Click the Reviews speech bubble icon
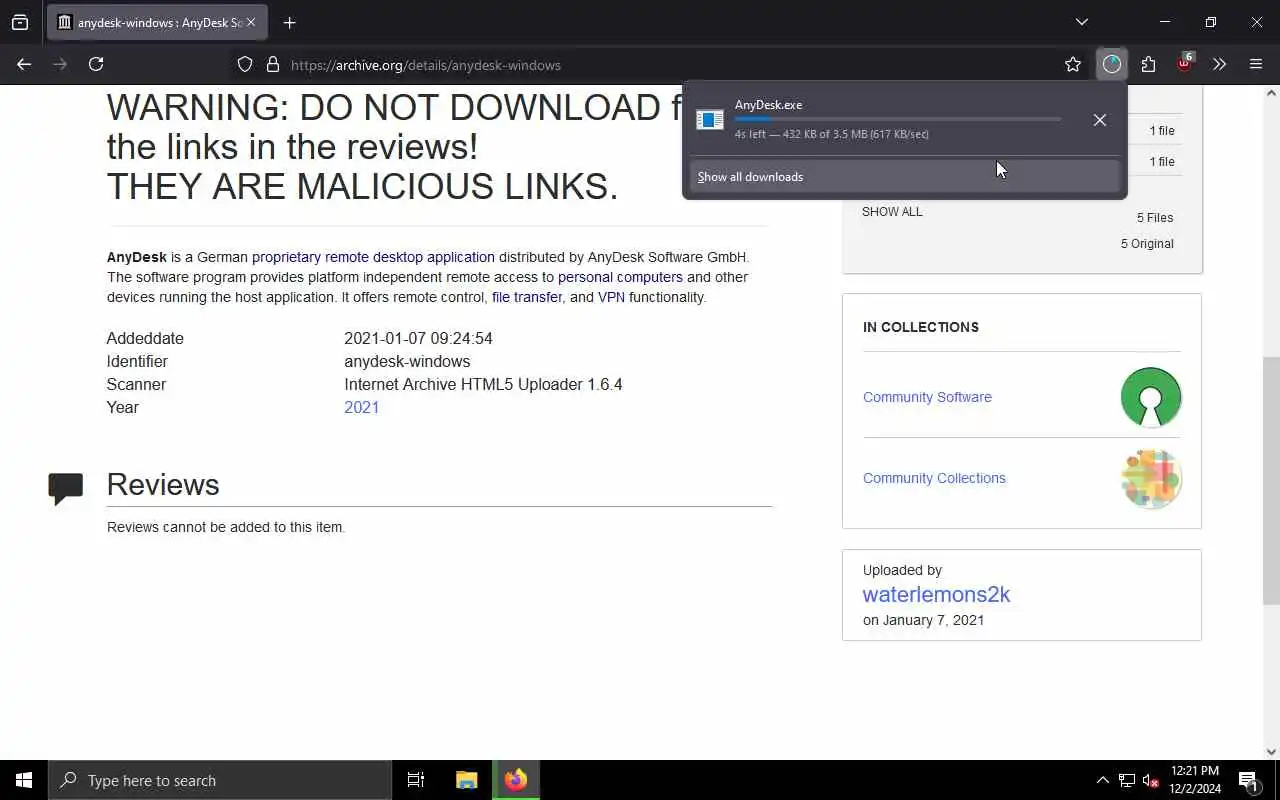Image resolution: width=1280 pixels, height=800 pixels. click(x=66, y=488)
